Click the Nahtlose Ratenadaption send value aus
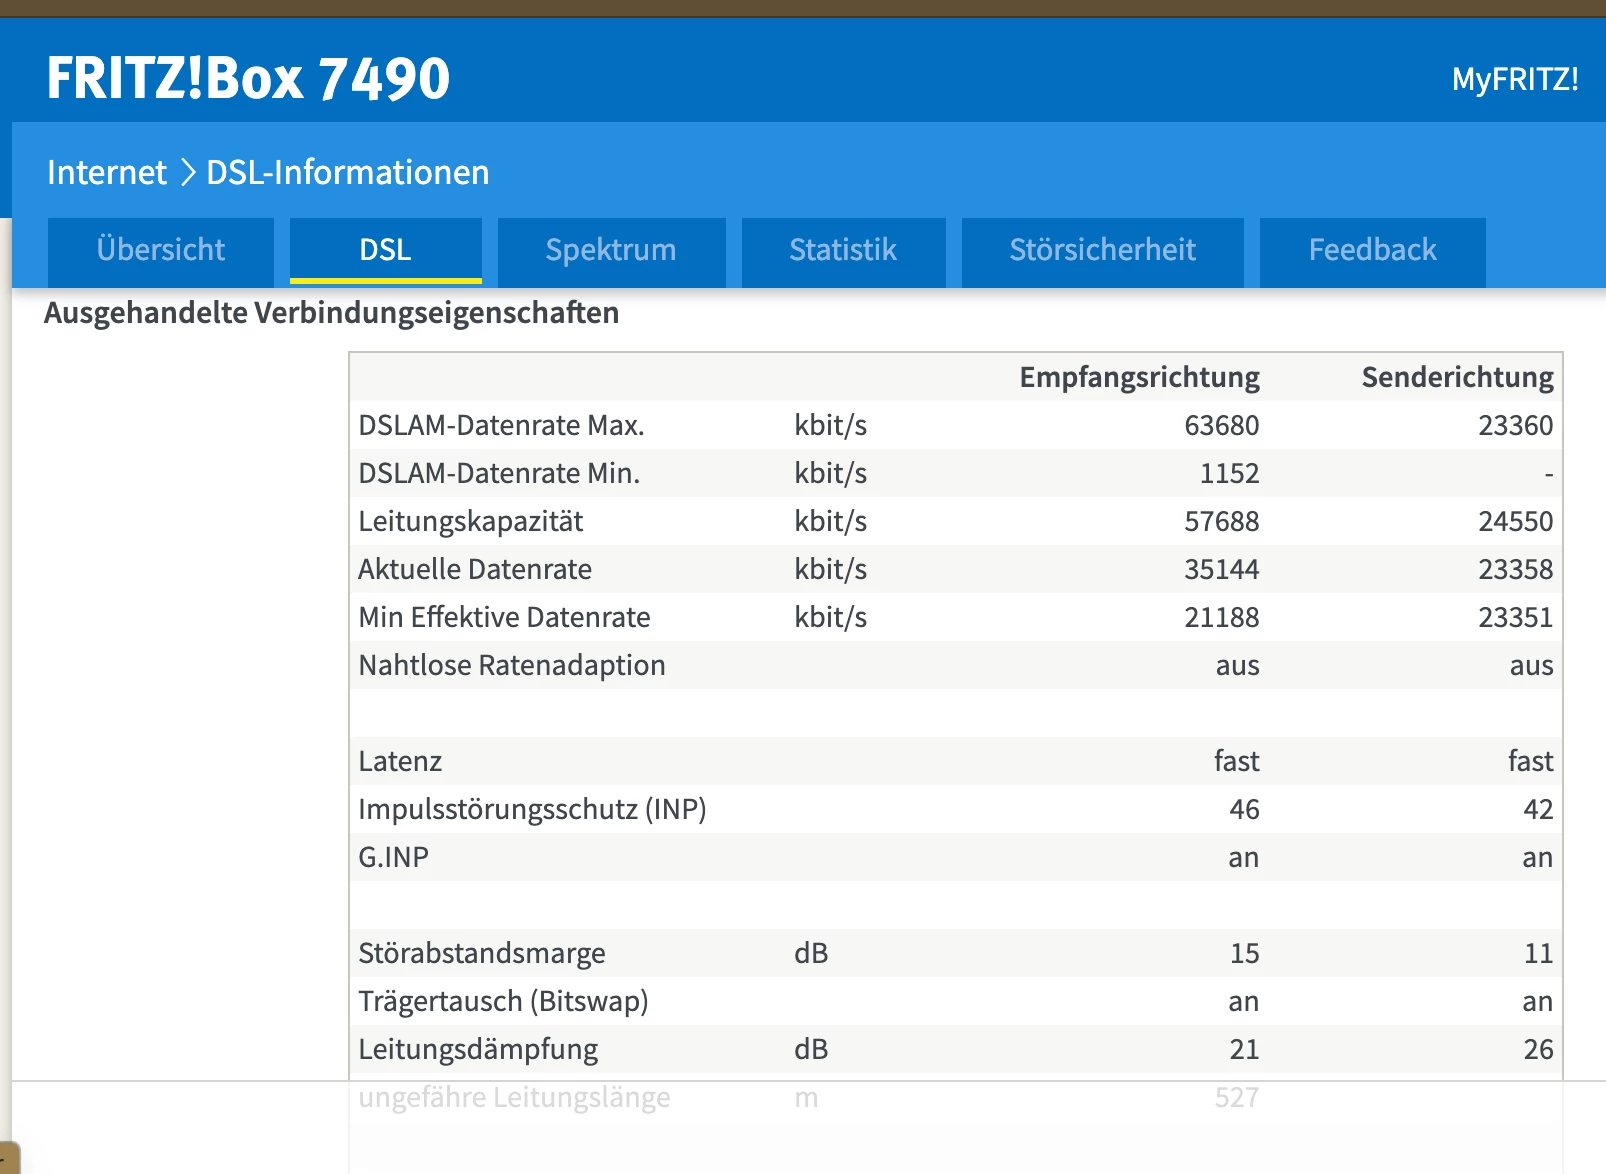This screenshot has width=1606, height=1174. pyautogui.click(x=1532, y=665)
